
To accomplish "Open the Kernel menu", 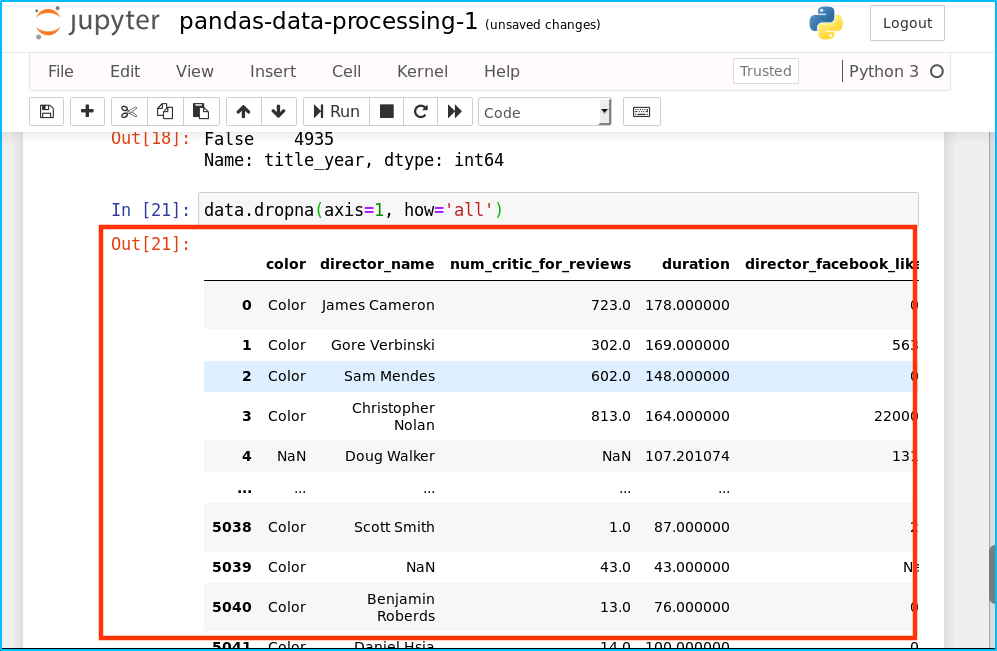I will pos(422,71).
